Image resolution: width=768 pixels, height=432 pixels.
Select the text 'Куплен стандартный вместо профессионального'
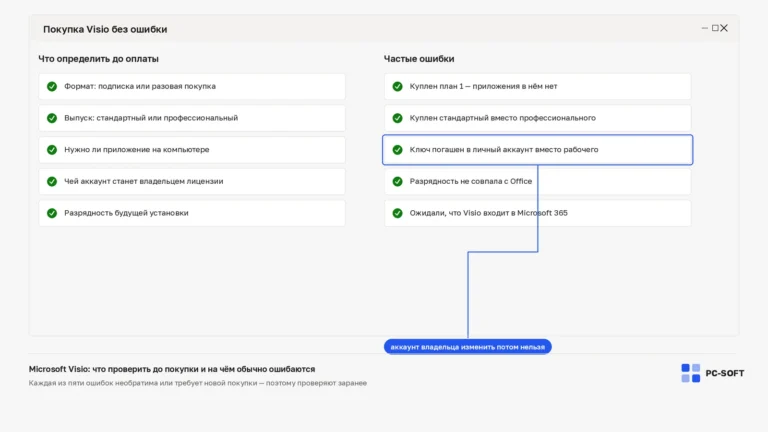click(503, 118)
